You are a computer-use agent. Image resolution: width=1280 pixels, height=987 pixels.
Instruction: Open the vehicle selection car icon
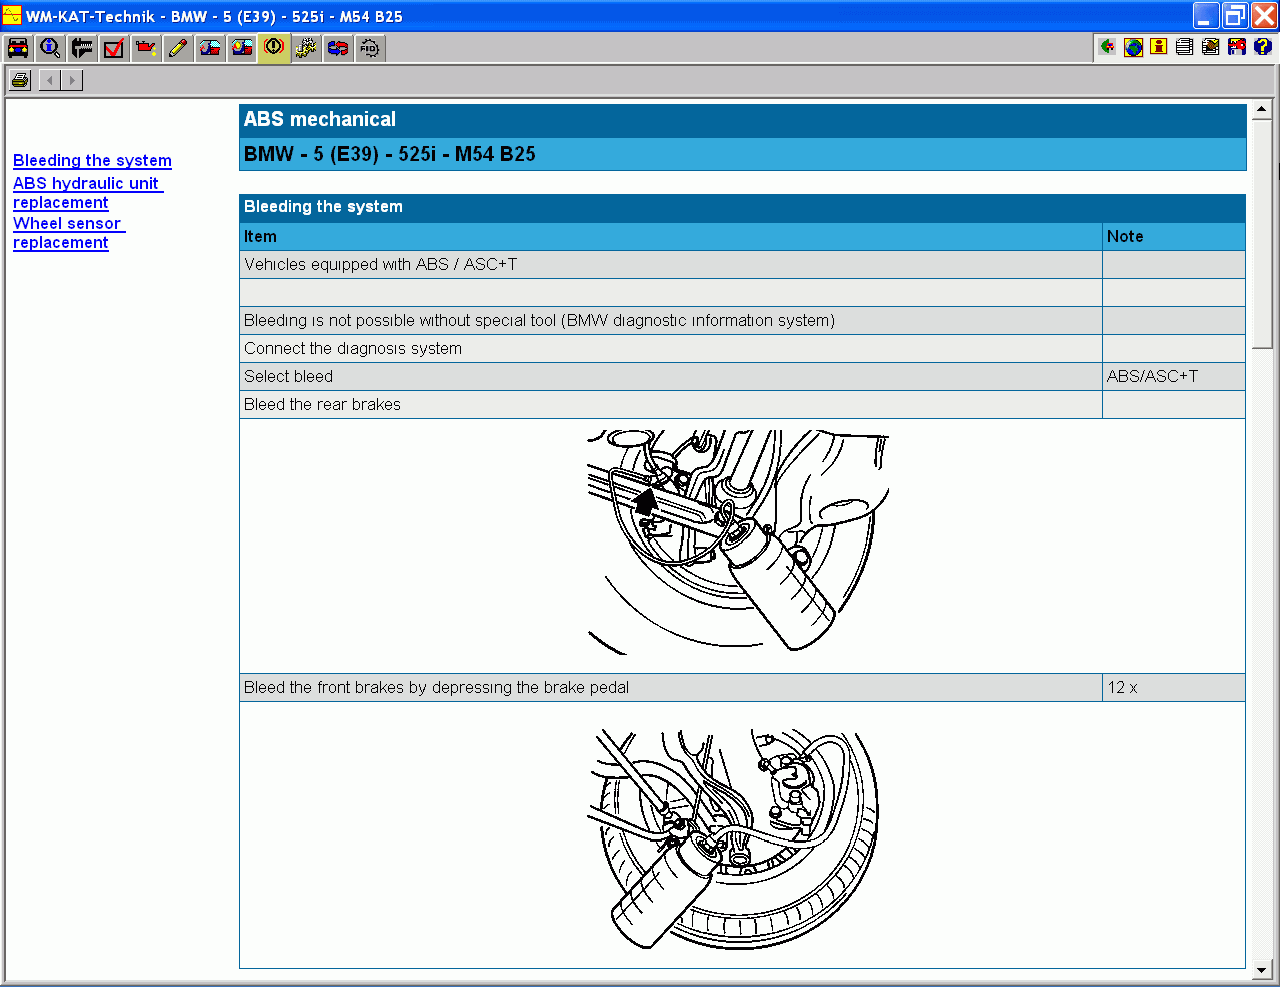(18, 48)
